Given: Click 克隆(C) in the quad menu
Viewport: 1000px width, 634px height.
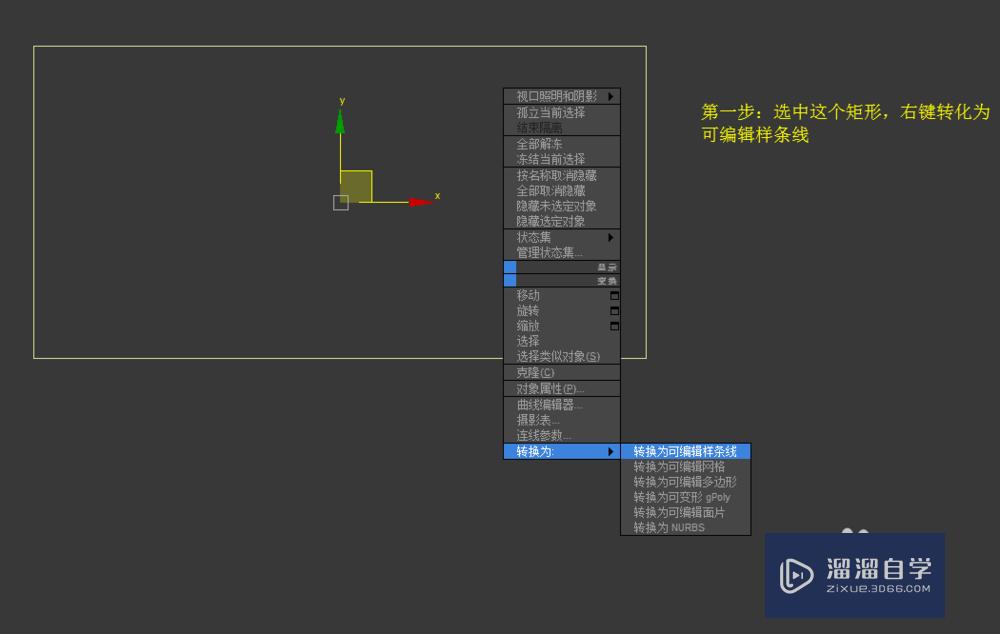Looking at the screenshot, I should click(562, 372).
